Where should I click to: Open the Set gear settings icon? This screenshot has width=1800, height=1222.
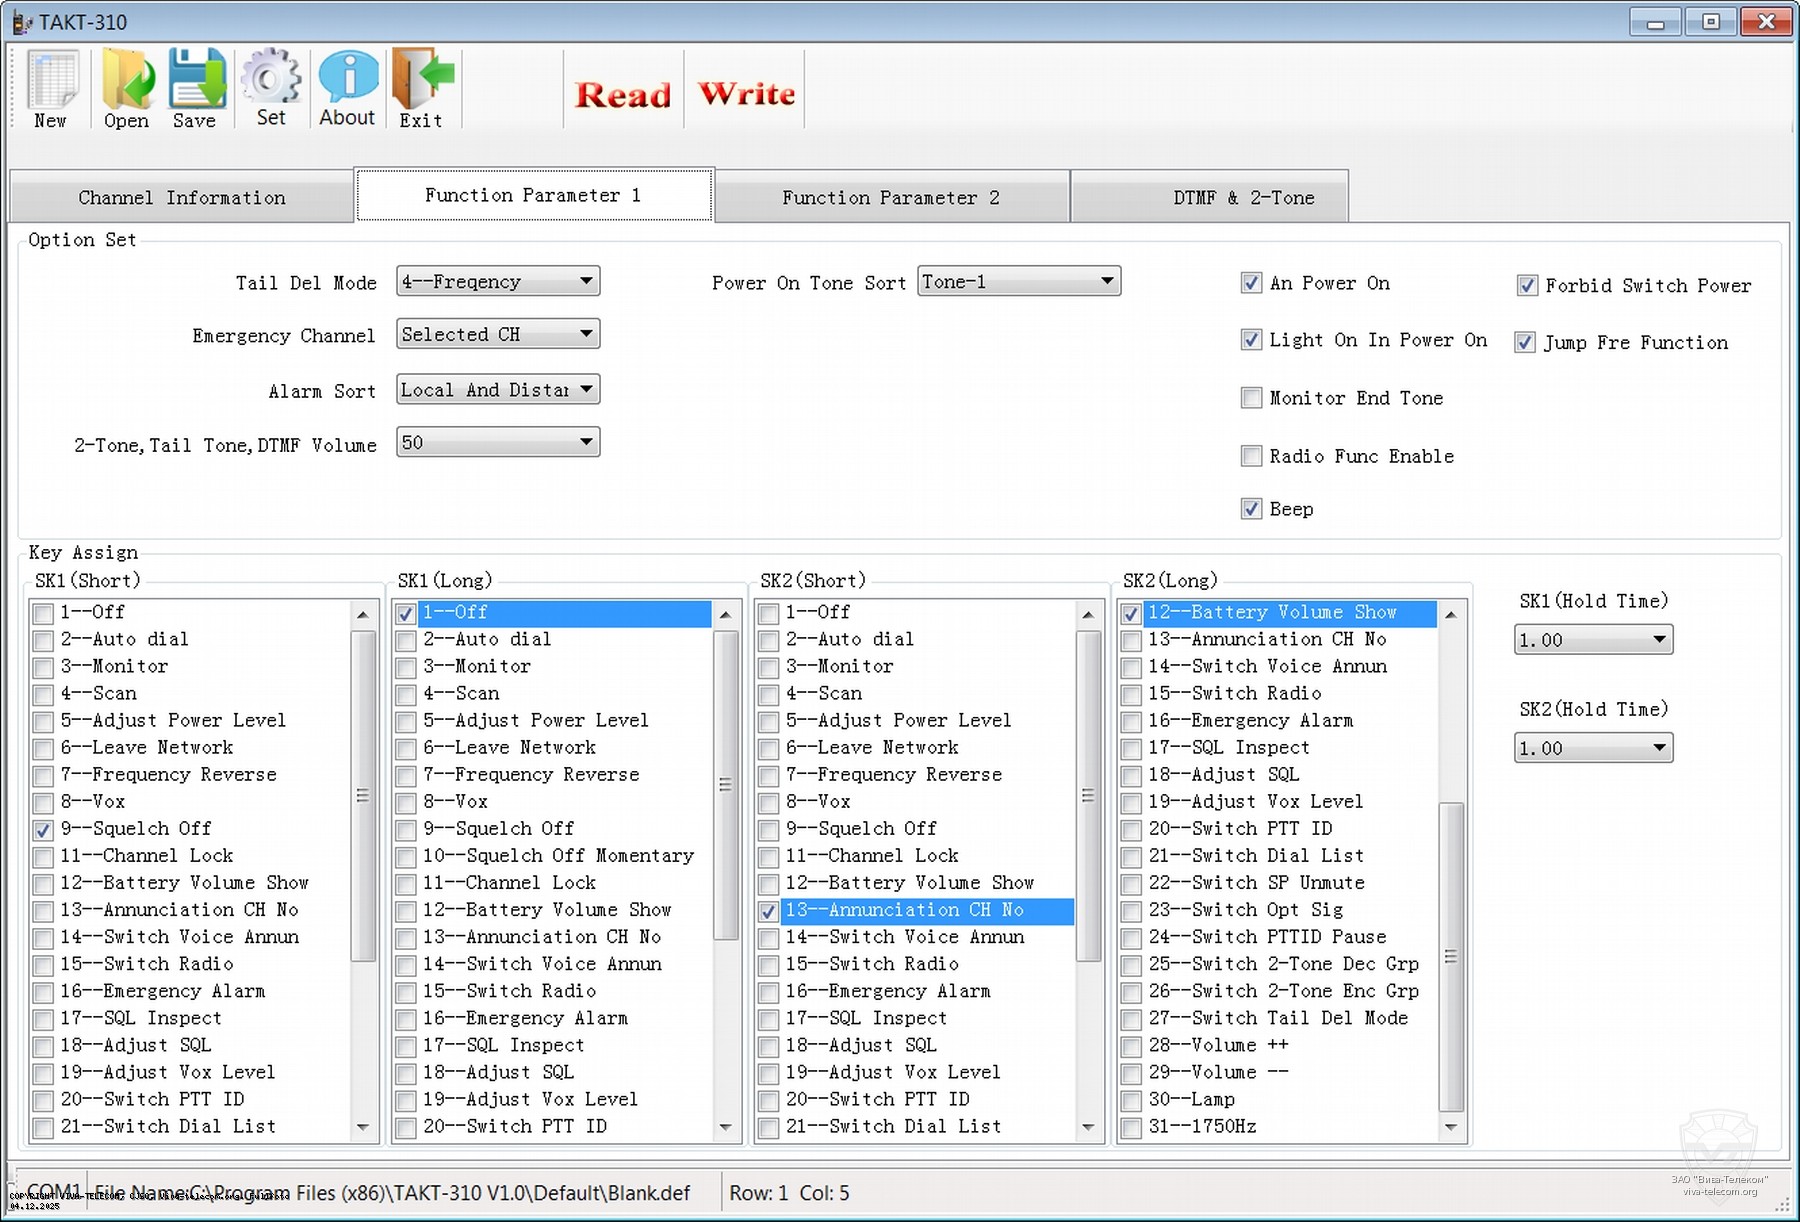[271, 80]
